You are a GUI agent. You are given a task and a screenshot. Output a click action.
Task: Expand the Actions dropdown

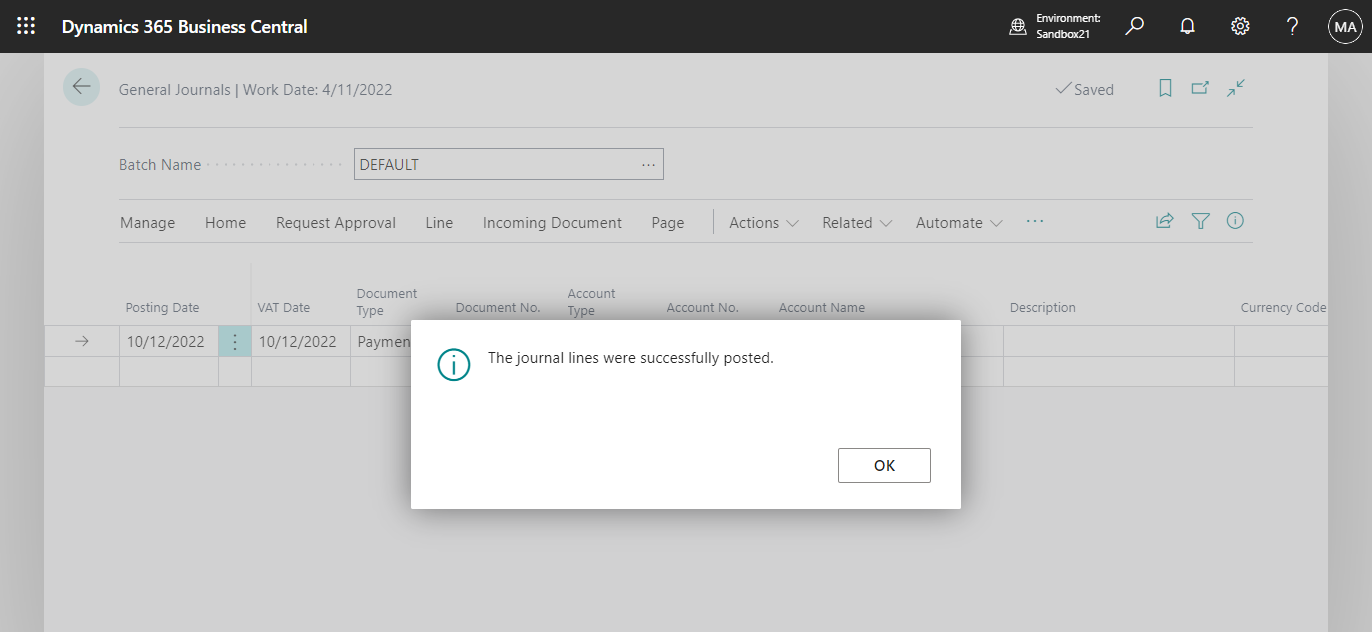(x=762, y=222)
